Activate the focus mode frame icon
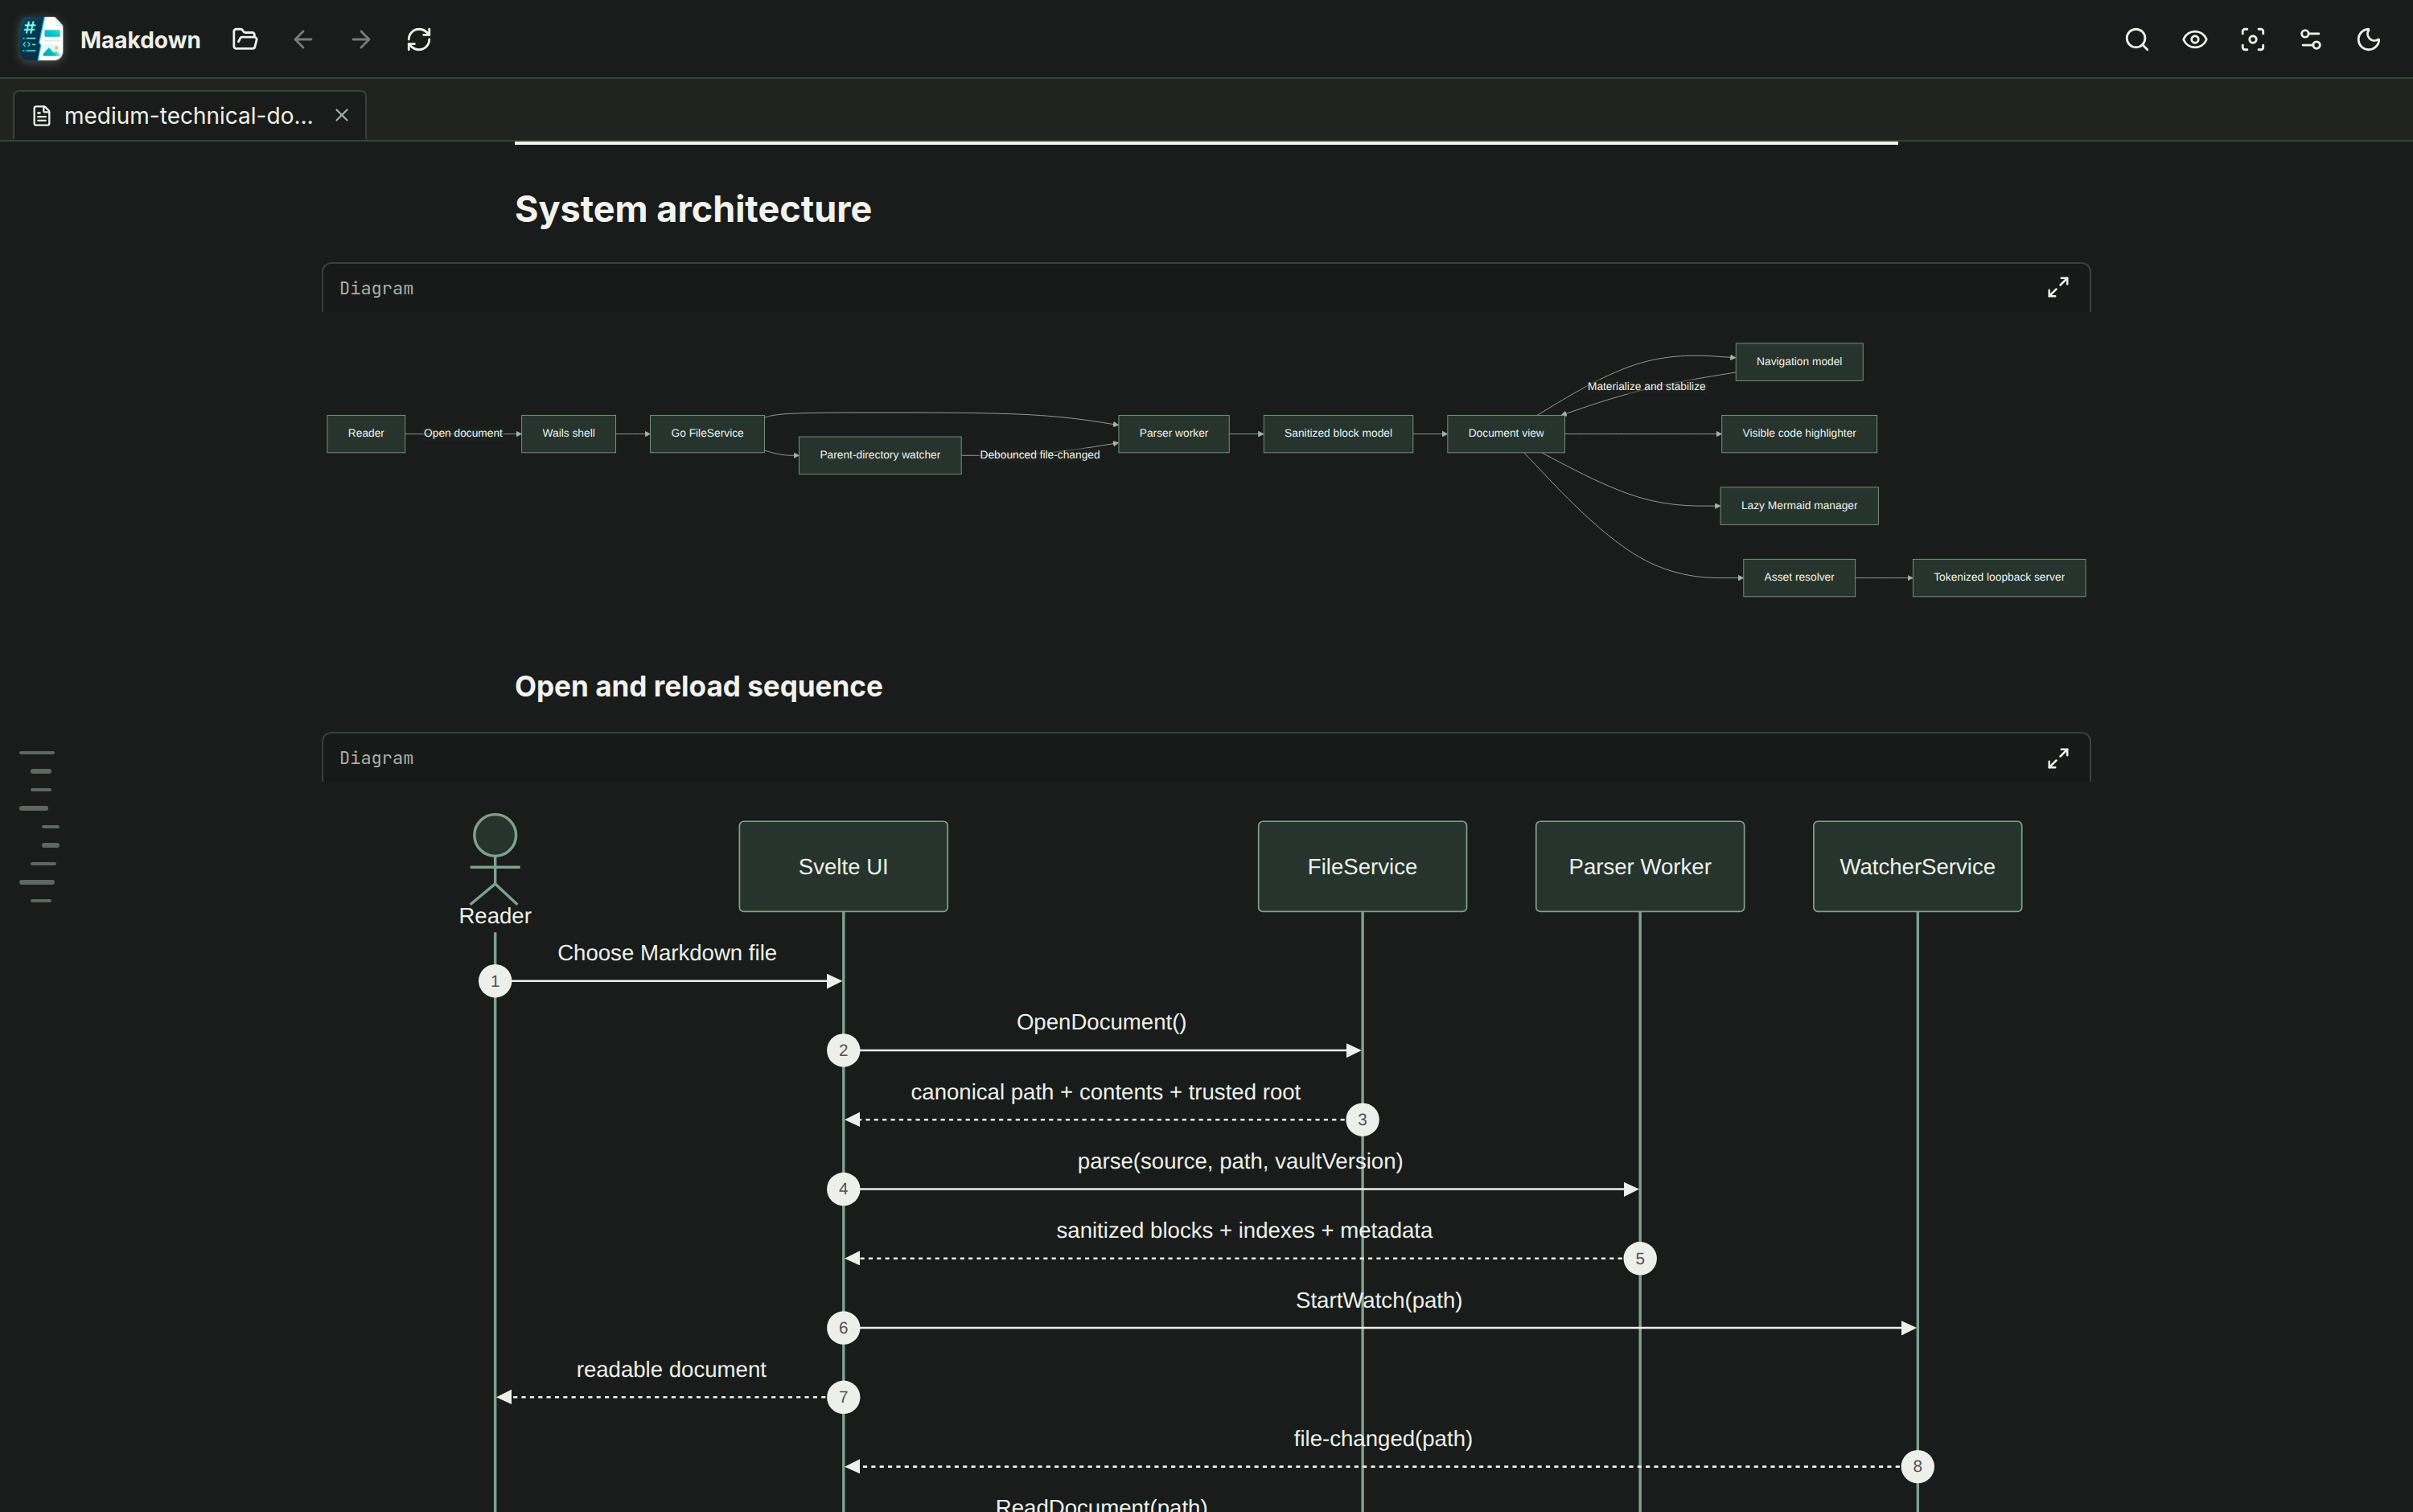 point(2253,39)
